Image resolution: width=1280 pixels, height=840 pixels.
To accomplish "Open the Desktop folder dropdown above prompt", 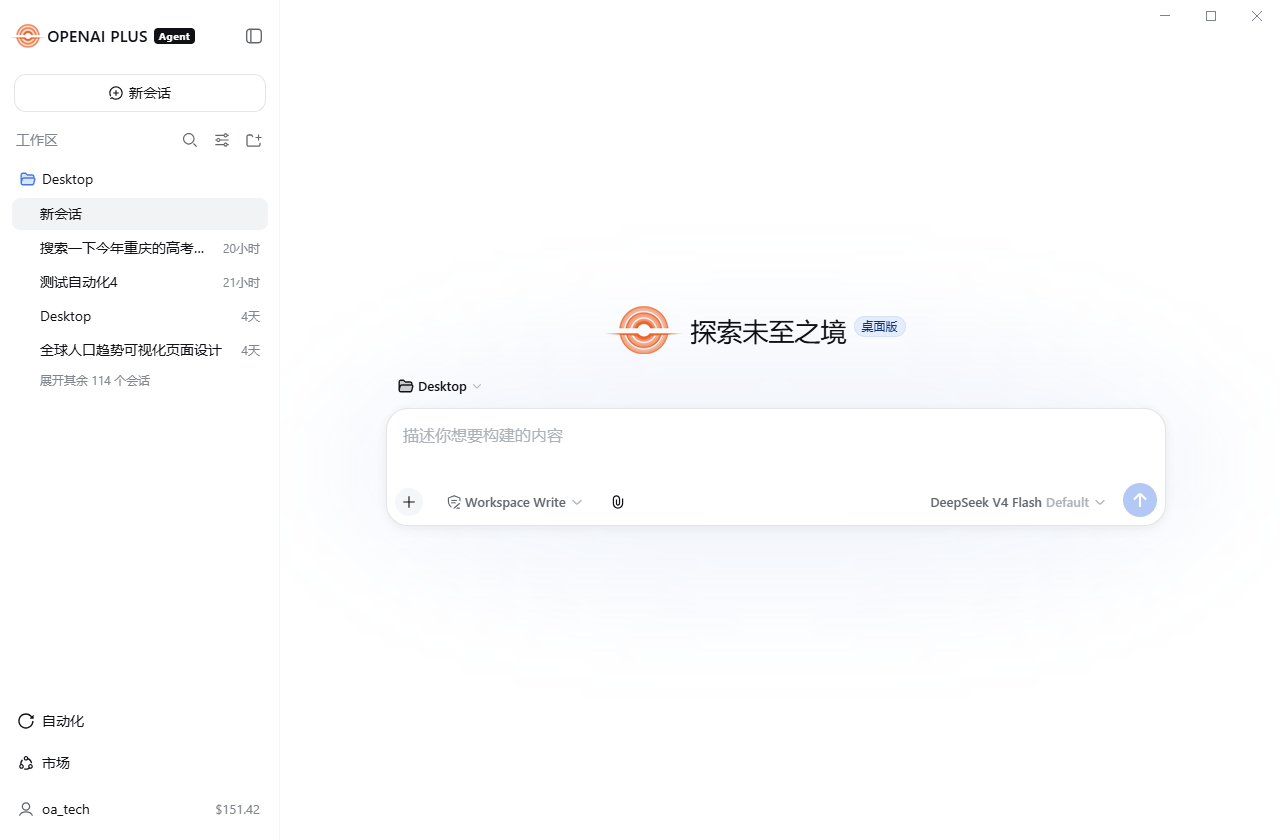I will click(440, 386).
